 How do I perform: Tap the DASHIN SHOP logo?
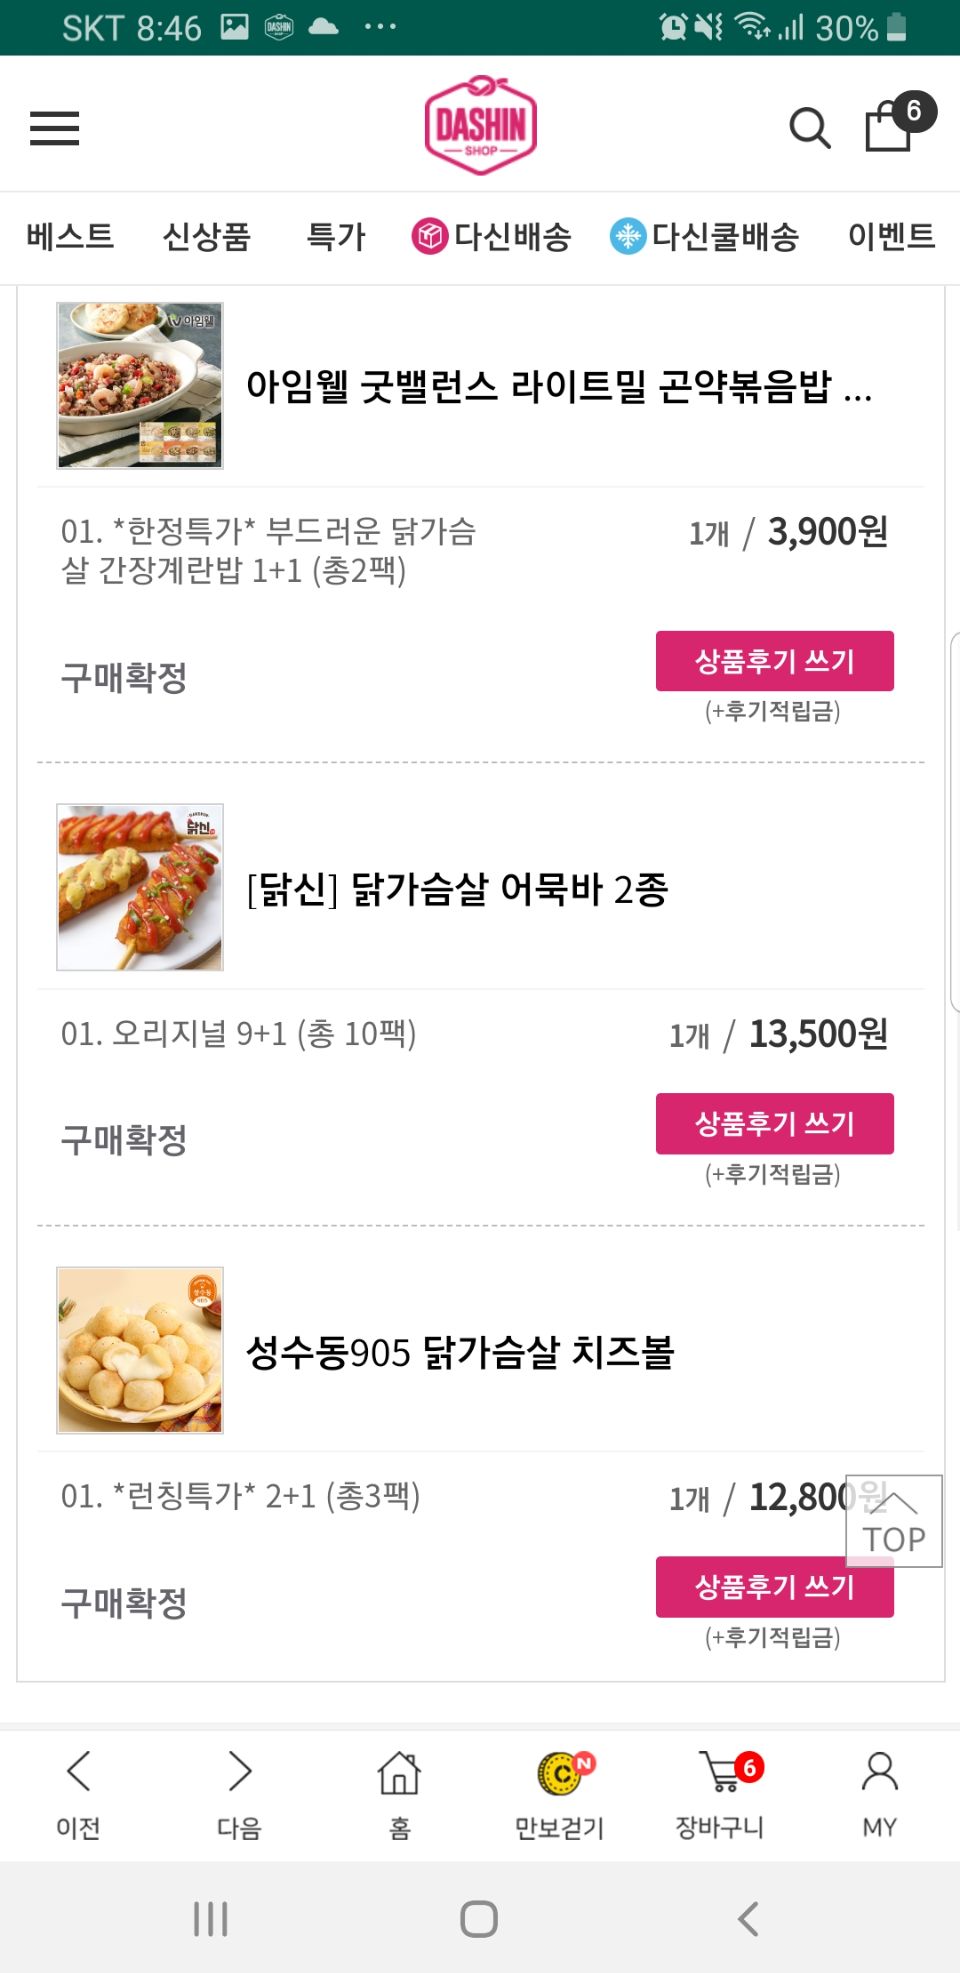480,125
